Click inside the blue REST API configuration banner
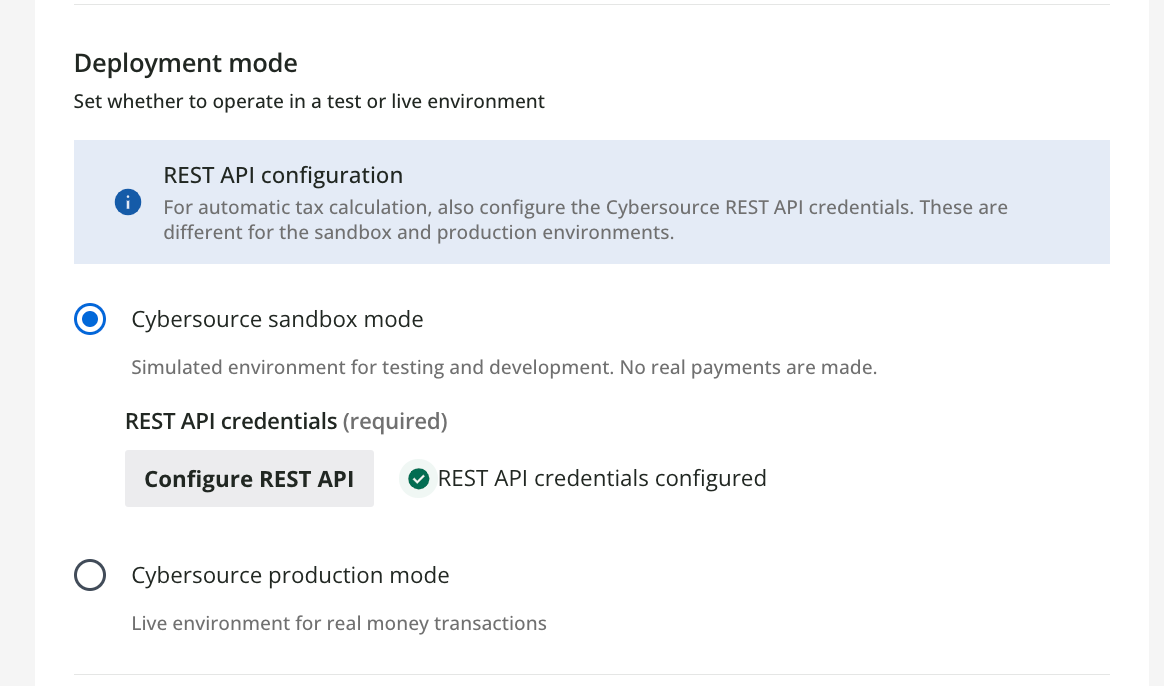This screenshot has width=1164, height=686. pos(591,202)
